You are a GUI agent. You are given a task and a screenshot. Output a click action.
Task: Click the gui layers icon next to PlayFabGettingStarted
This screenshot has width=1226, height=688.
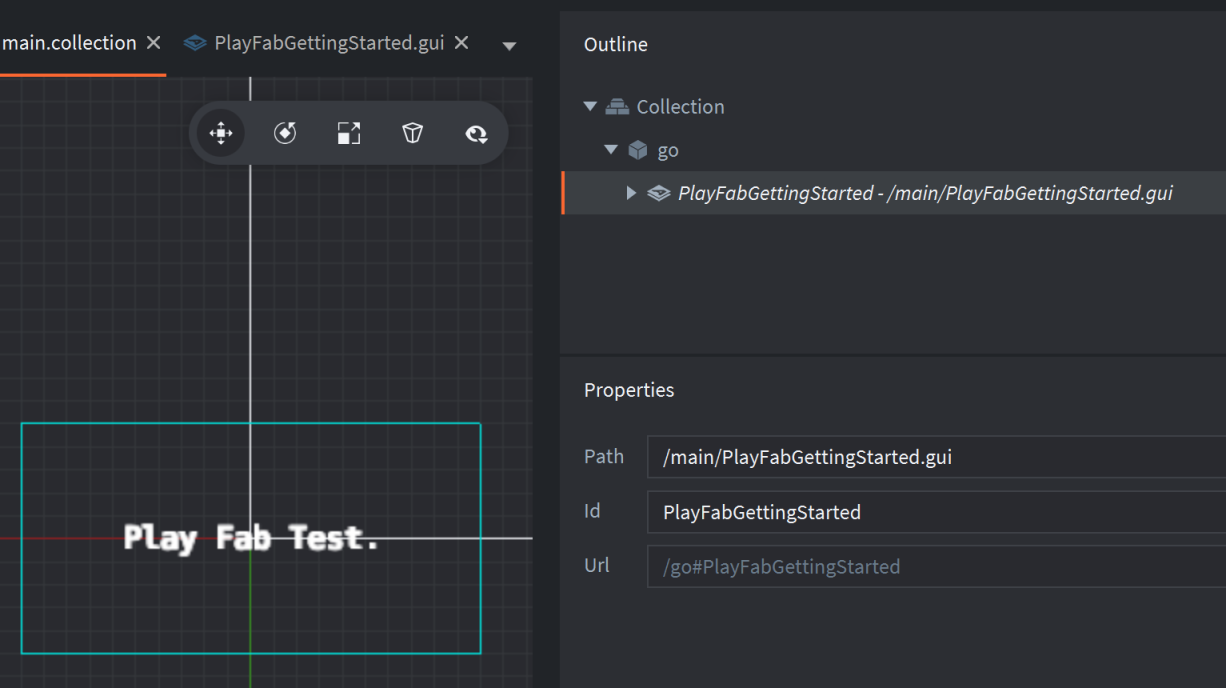click(659, 193)
